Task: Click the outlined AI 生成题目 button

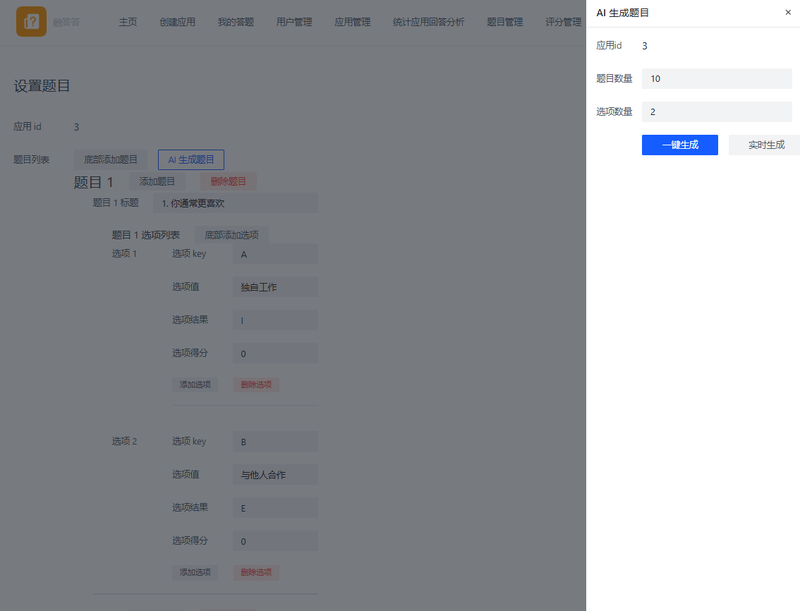Action: click(x=191, y=160)
